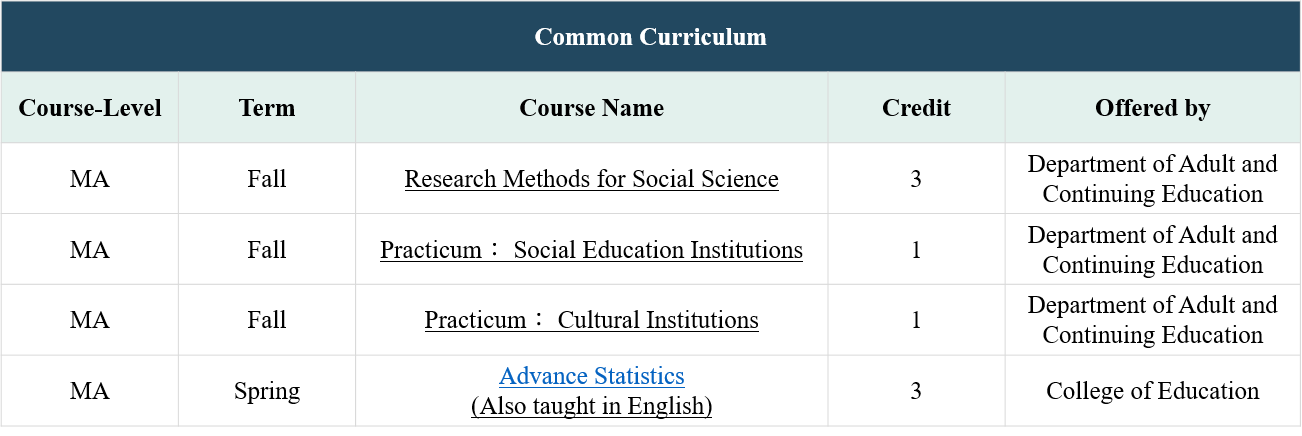Viewport: 1302px width, 436px height.
Task: Click credit value 3 for Research Methods
Action: (916, 179)
